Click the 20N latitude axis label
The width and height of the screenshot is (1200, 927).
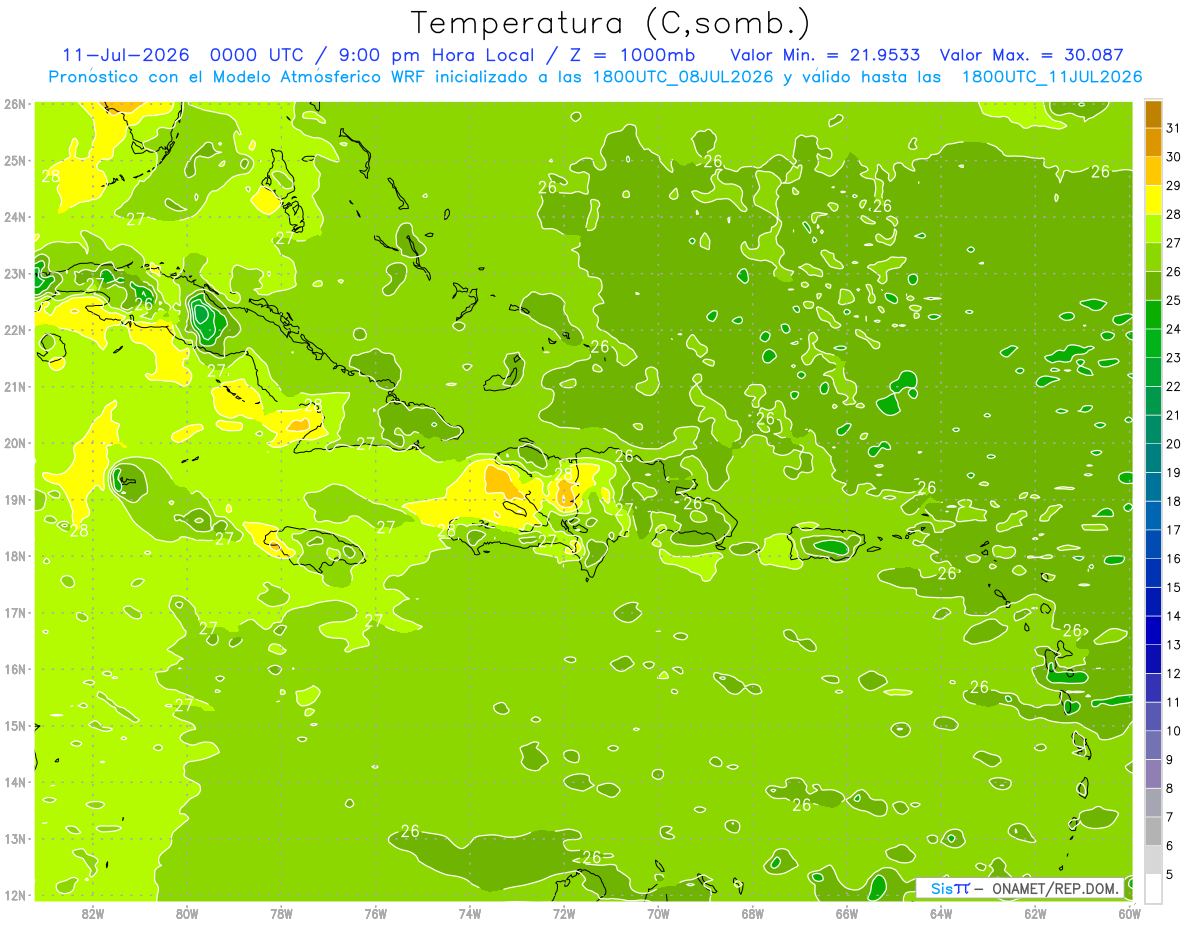[x=15, y=443]
